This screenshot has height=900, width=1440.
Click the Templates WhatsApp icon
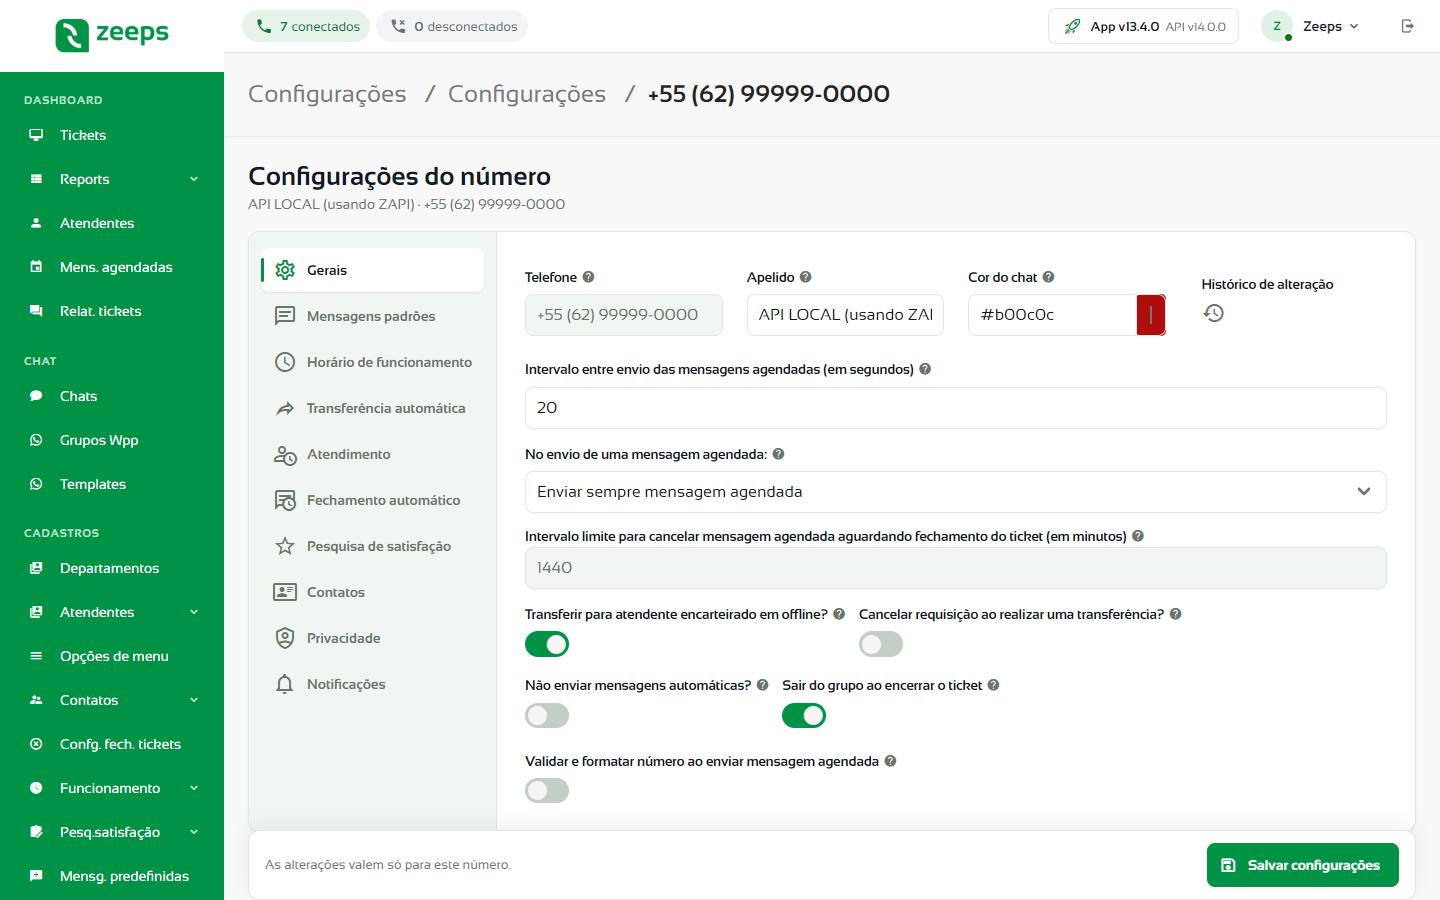click(36, 484)
